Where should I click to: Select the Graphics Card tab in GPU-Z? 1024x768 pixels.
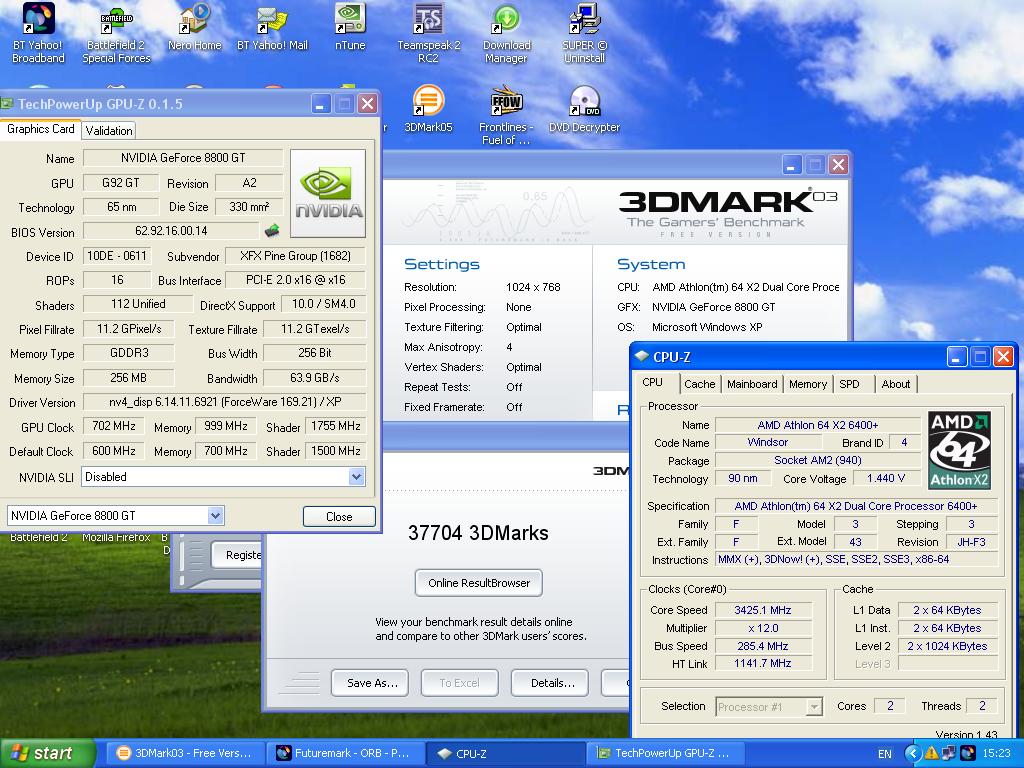click(x=40, y=129)
